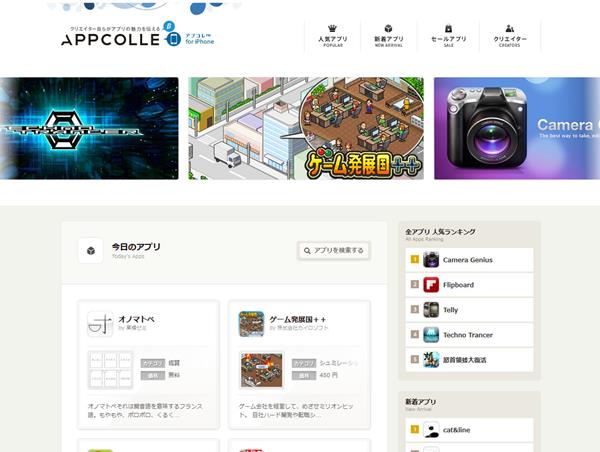This screenshot has width=600, height=452.
Task: Open the クリエイター CREATORS menu
Action: (510, 36)
